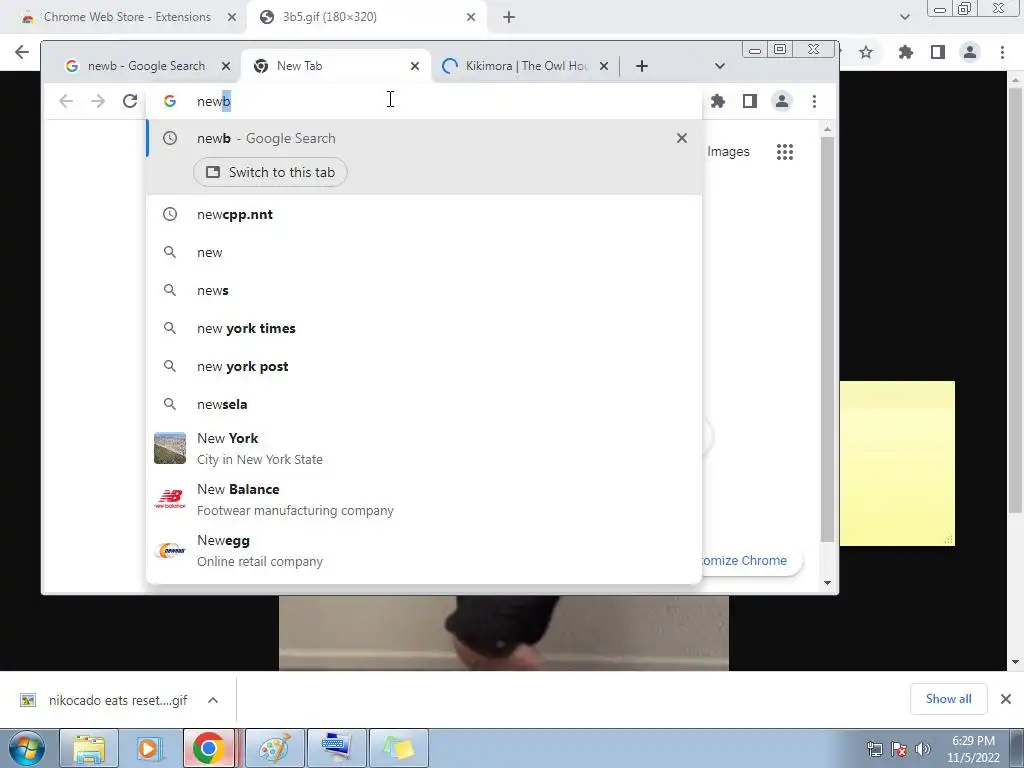Go forward in the front Chrome window
1024x768 pixels.
(98, 101)
